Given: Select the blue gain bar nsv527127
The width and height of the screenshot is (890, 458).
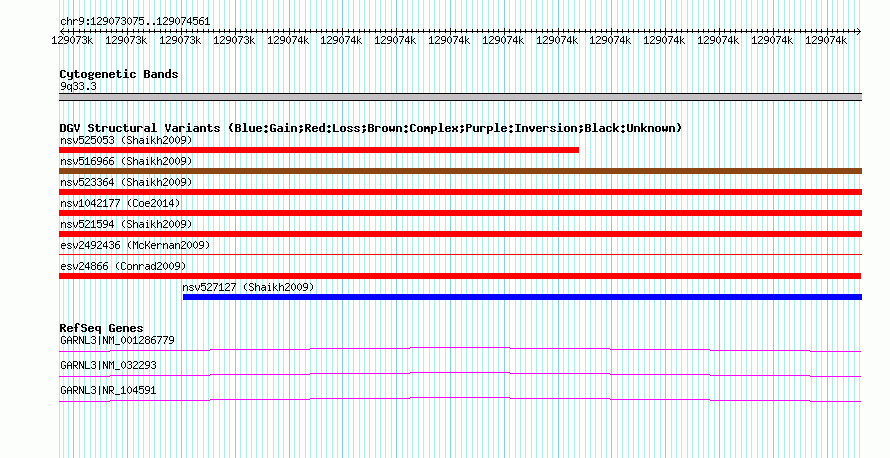Looking at the screenshot, I should 522,297.
